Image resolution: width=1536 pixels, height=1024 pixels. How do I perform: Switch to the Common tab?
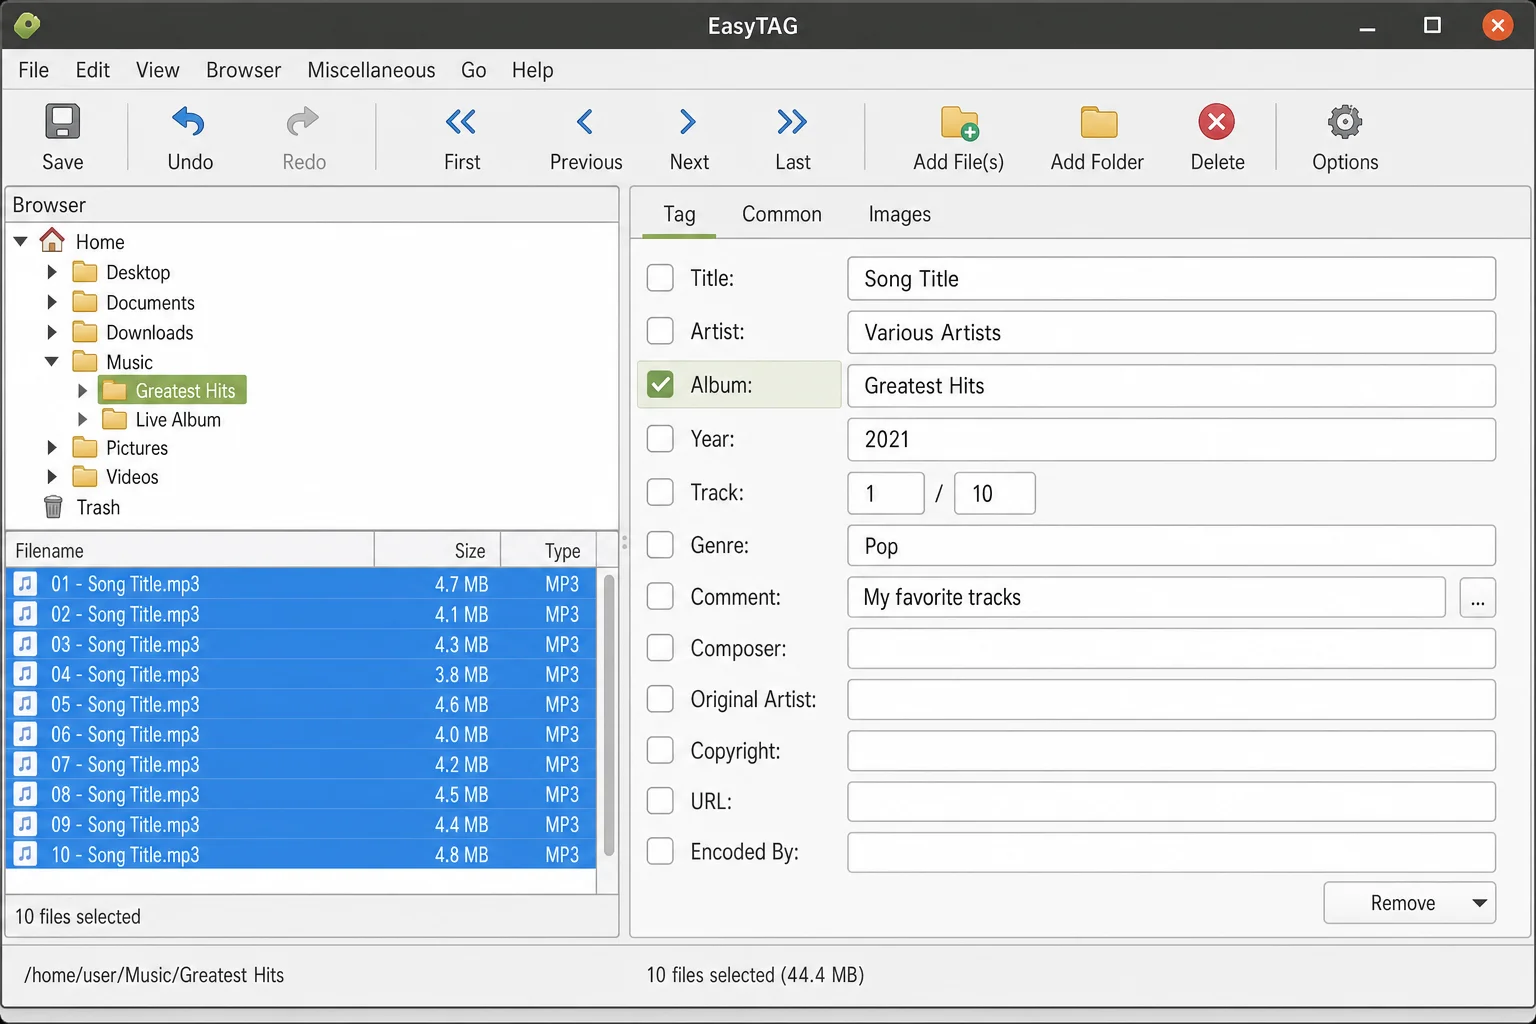[x=782, y=214]
